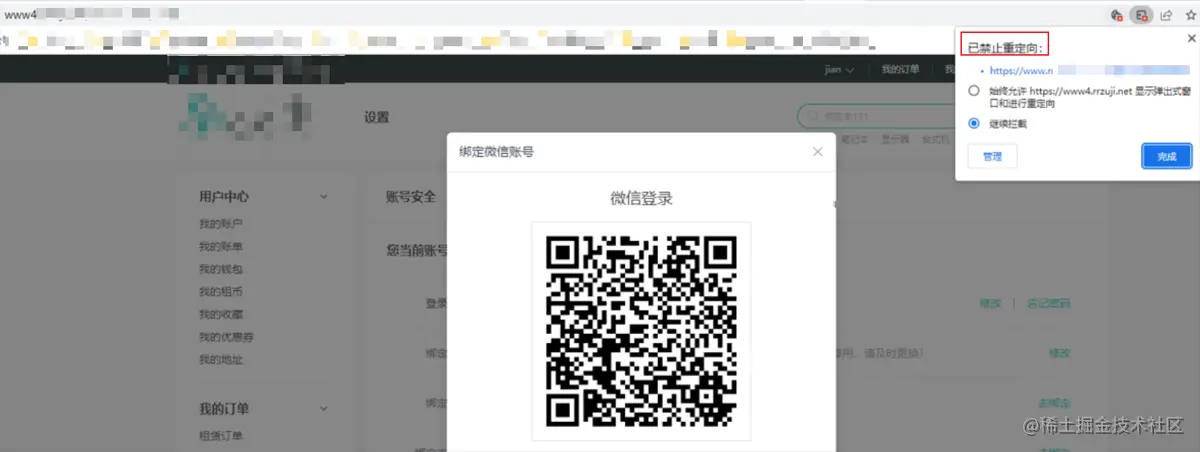Screen dimensions: 1200x452
Task: Click the 设置 page heading
Action: 376,117
